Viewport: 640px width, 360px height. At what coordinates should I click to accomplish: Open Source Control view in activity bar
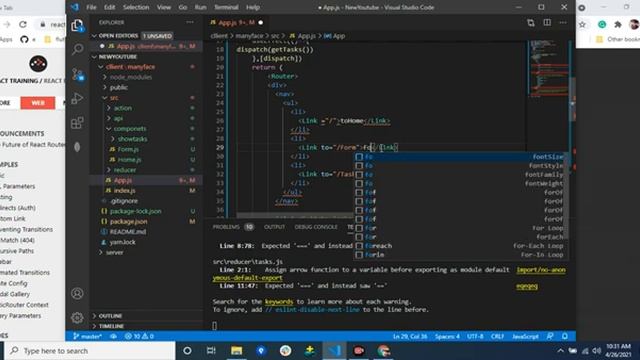coord(77,74)
